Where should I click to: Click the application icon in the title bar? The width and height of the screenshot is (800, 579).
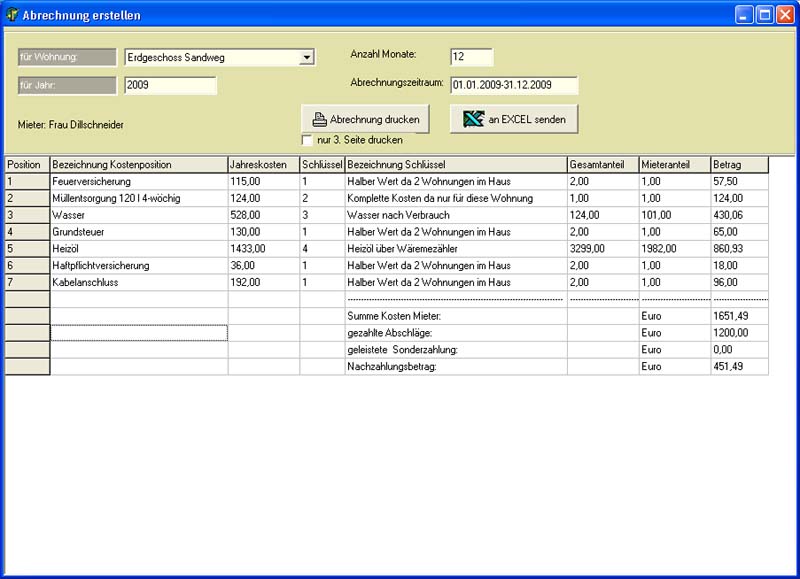coord(12,15)
